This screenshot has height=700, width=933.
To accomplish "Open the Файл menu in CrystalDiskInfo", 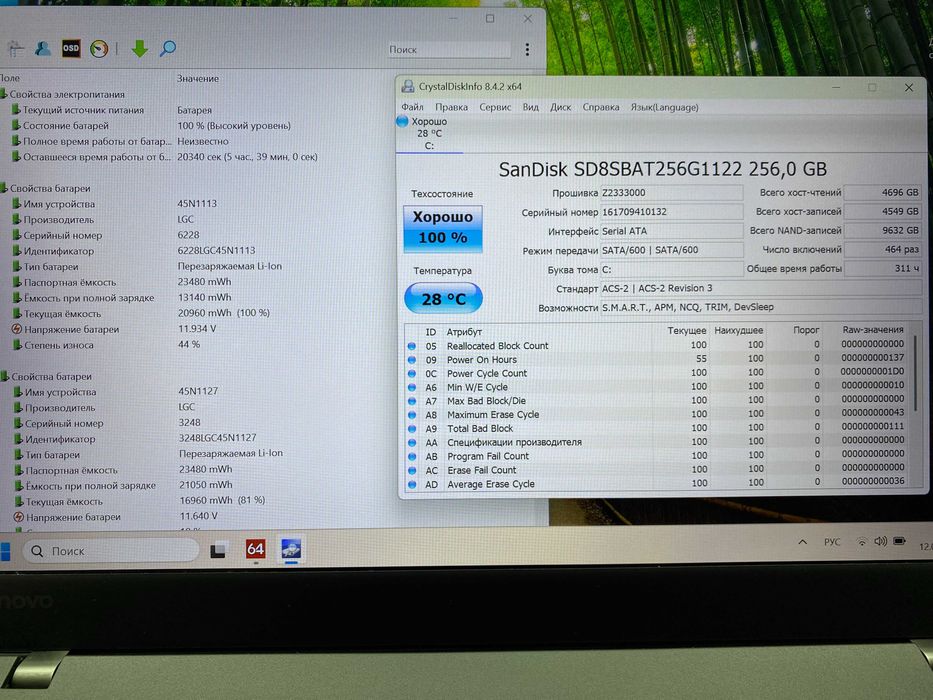I will click(x=412, y=107).
